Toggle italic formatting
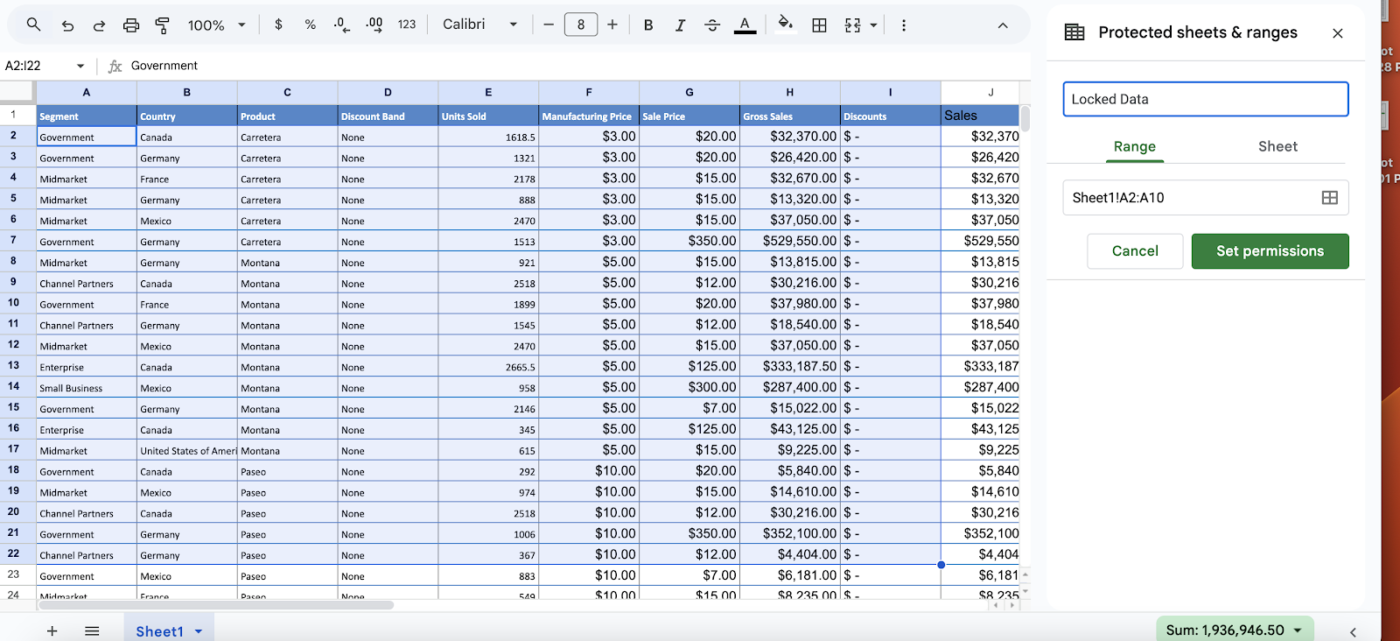 pyautogui.click(x=680, y=25)
